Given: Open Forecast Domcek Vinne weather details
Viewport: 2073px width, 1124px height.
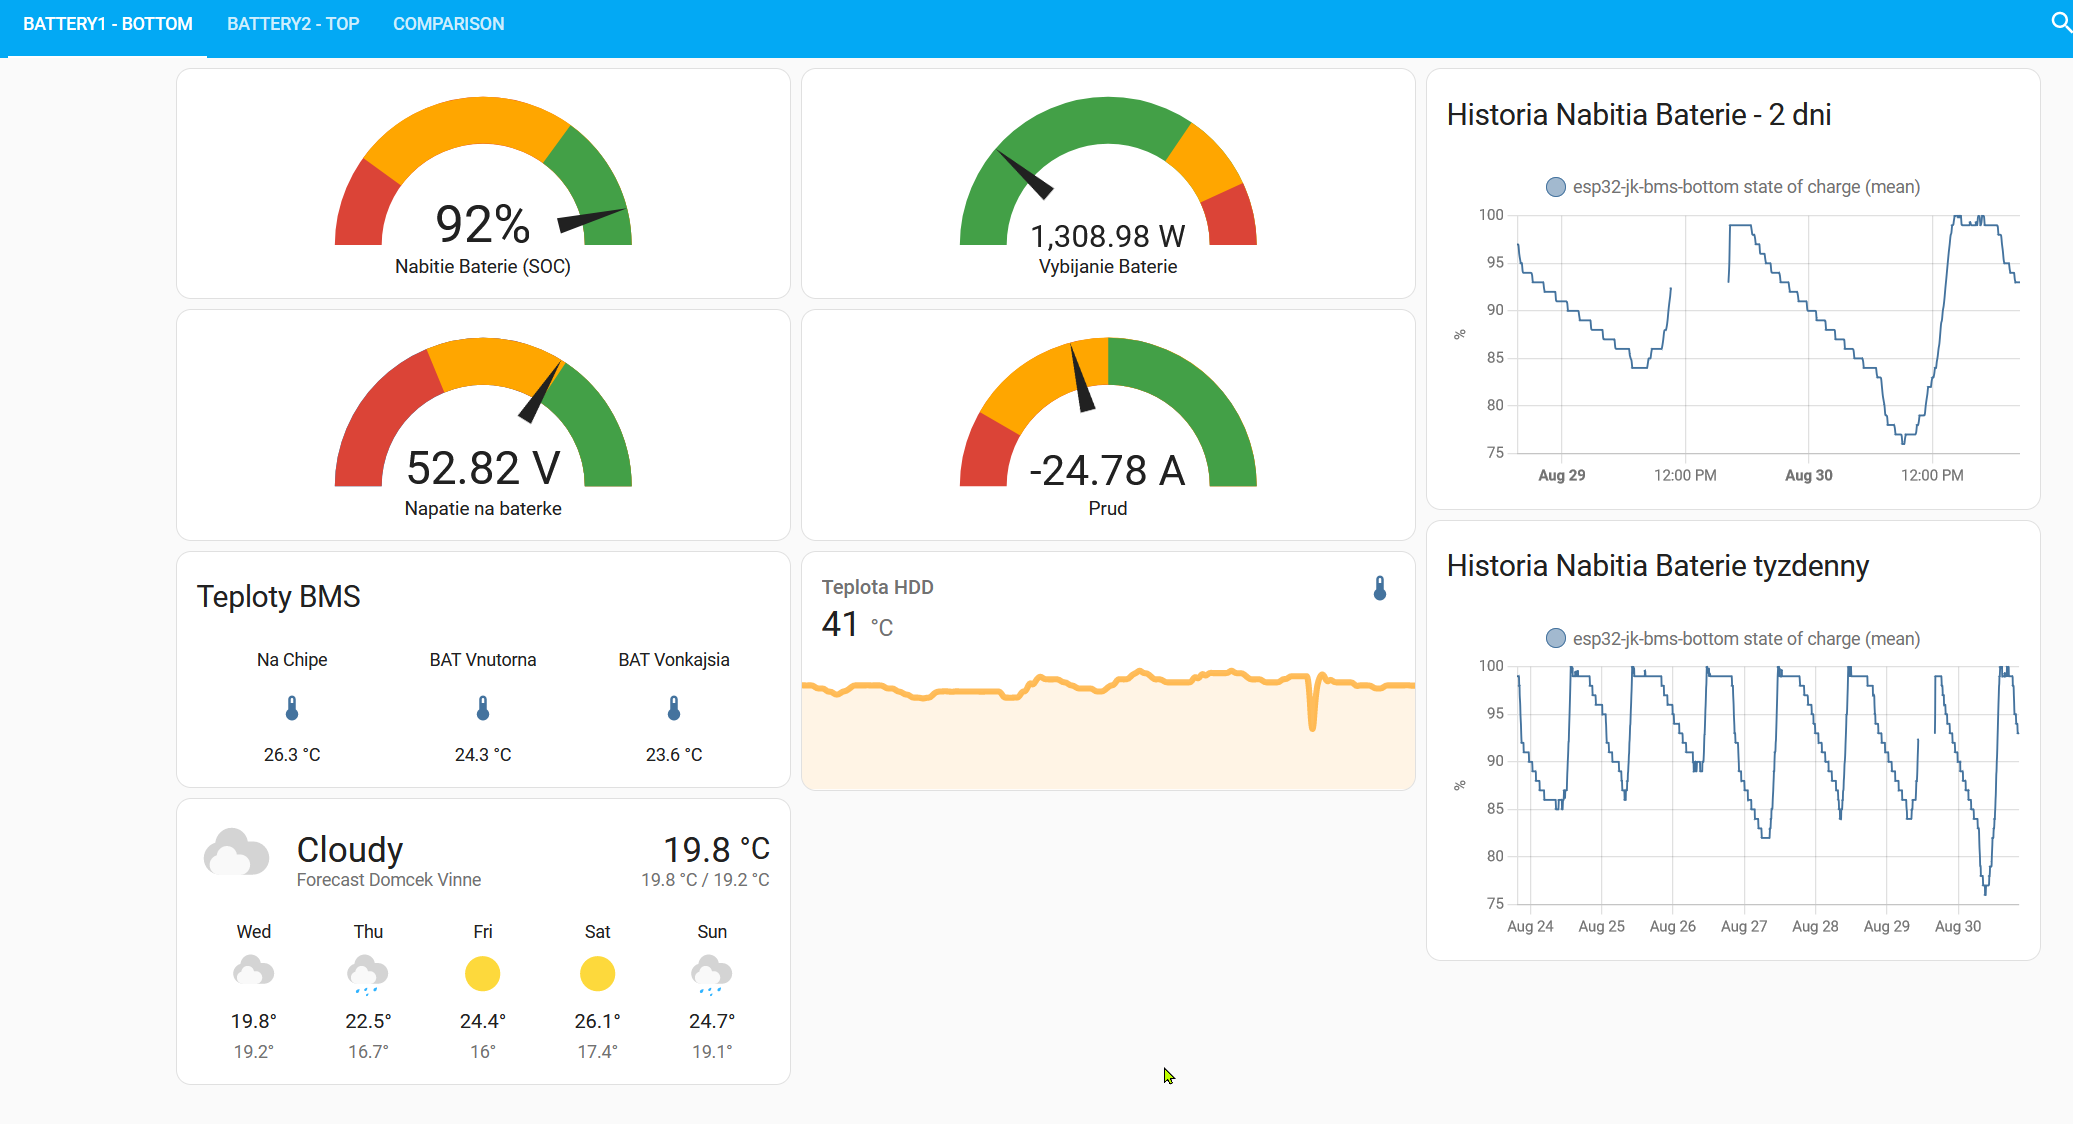Looking at the screenshot, I should (389, 880).
